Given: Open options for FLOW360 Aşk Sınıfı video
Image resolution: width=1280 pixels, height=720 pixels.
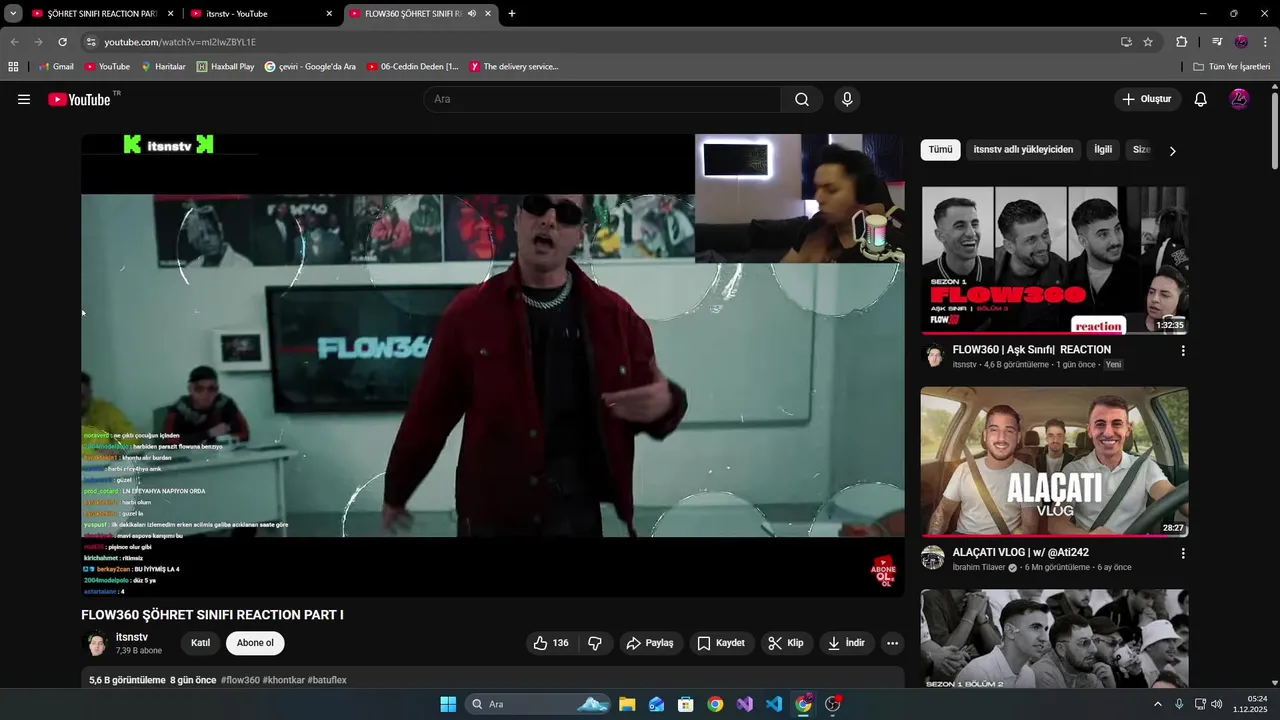Looking at the screenshot, I should (1183, 351).
